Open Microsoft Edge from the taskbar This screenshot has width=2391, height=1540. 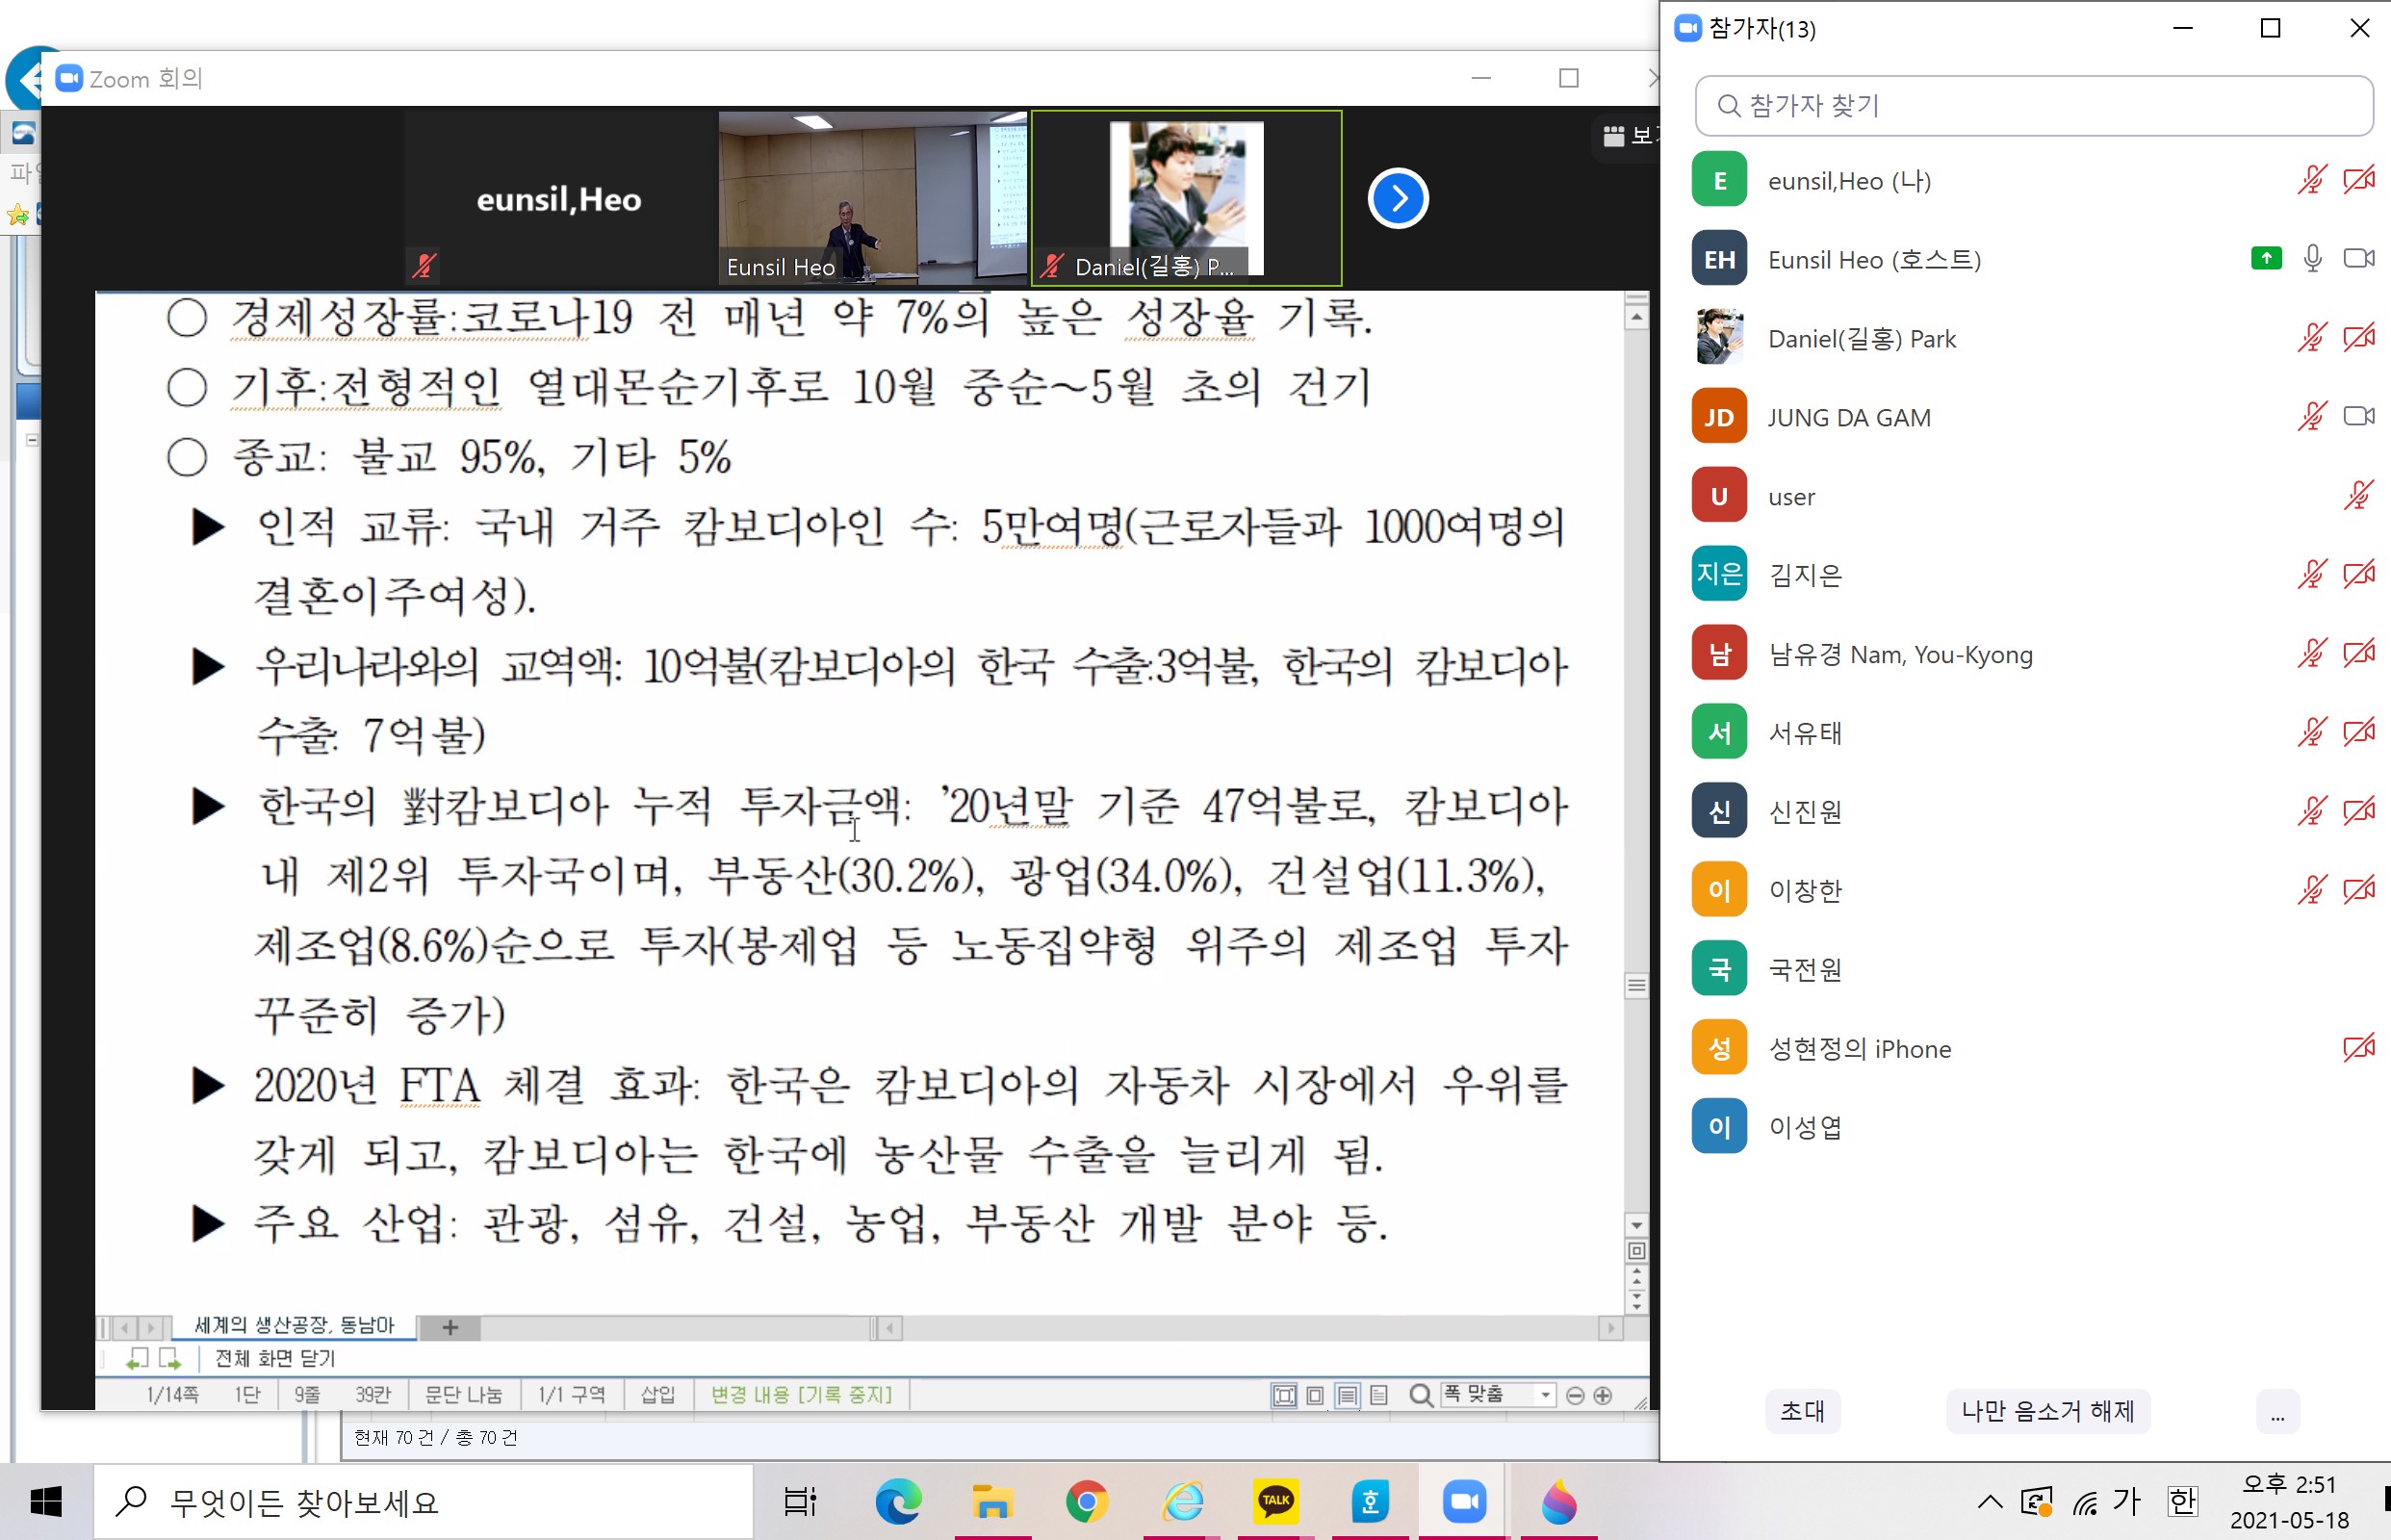pos(898,1501)
